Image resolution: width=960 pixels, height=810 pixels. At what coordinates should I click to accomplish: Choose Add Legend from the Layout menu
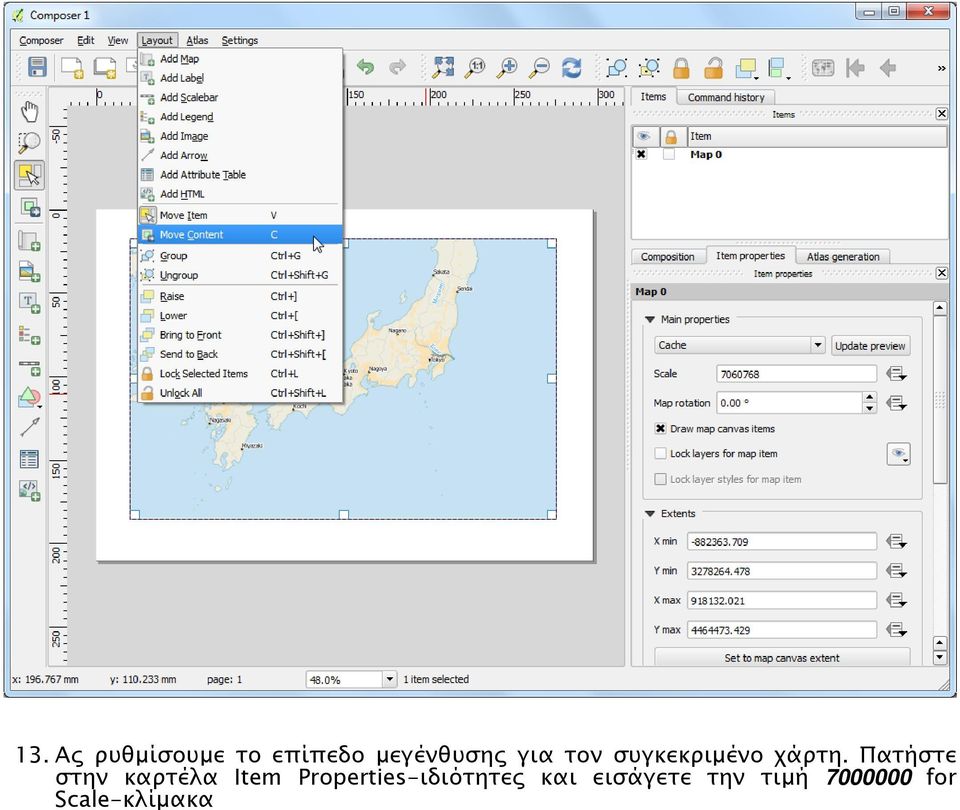tap(240, 116)
